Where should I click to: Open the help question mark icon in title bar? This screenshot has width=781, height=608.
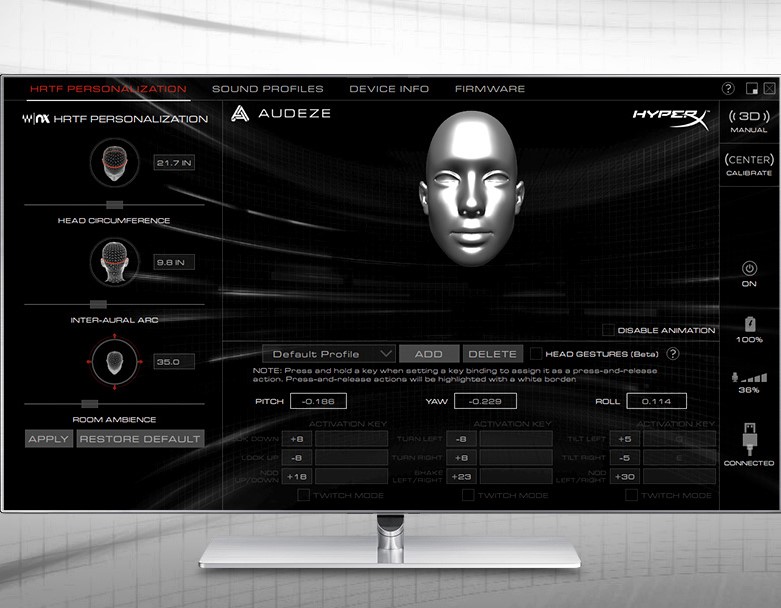[x=728, y=89]
